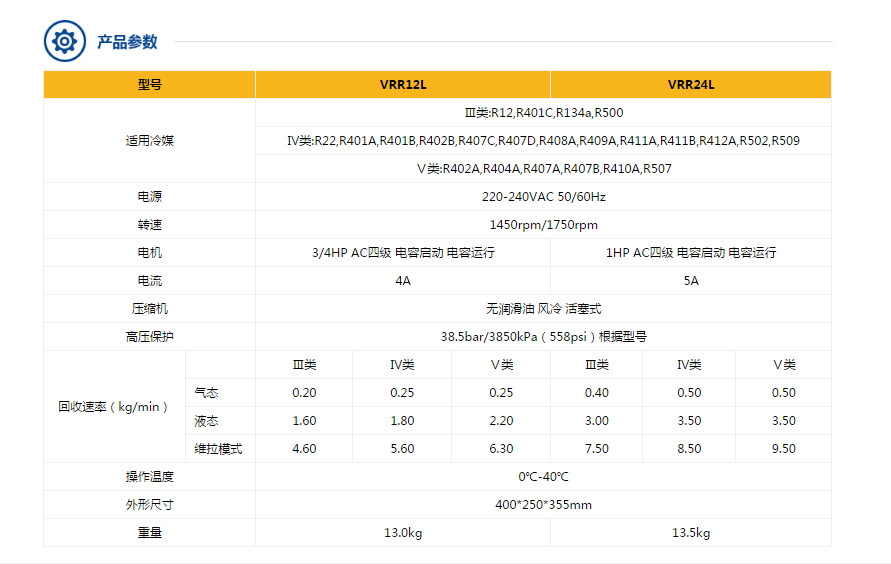Click the 维拉模式 sub-row label
Viewport: 891px width, 564px height.
[218, 449]
